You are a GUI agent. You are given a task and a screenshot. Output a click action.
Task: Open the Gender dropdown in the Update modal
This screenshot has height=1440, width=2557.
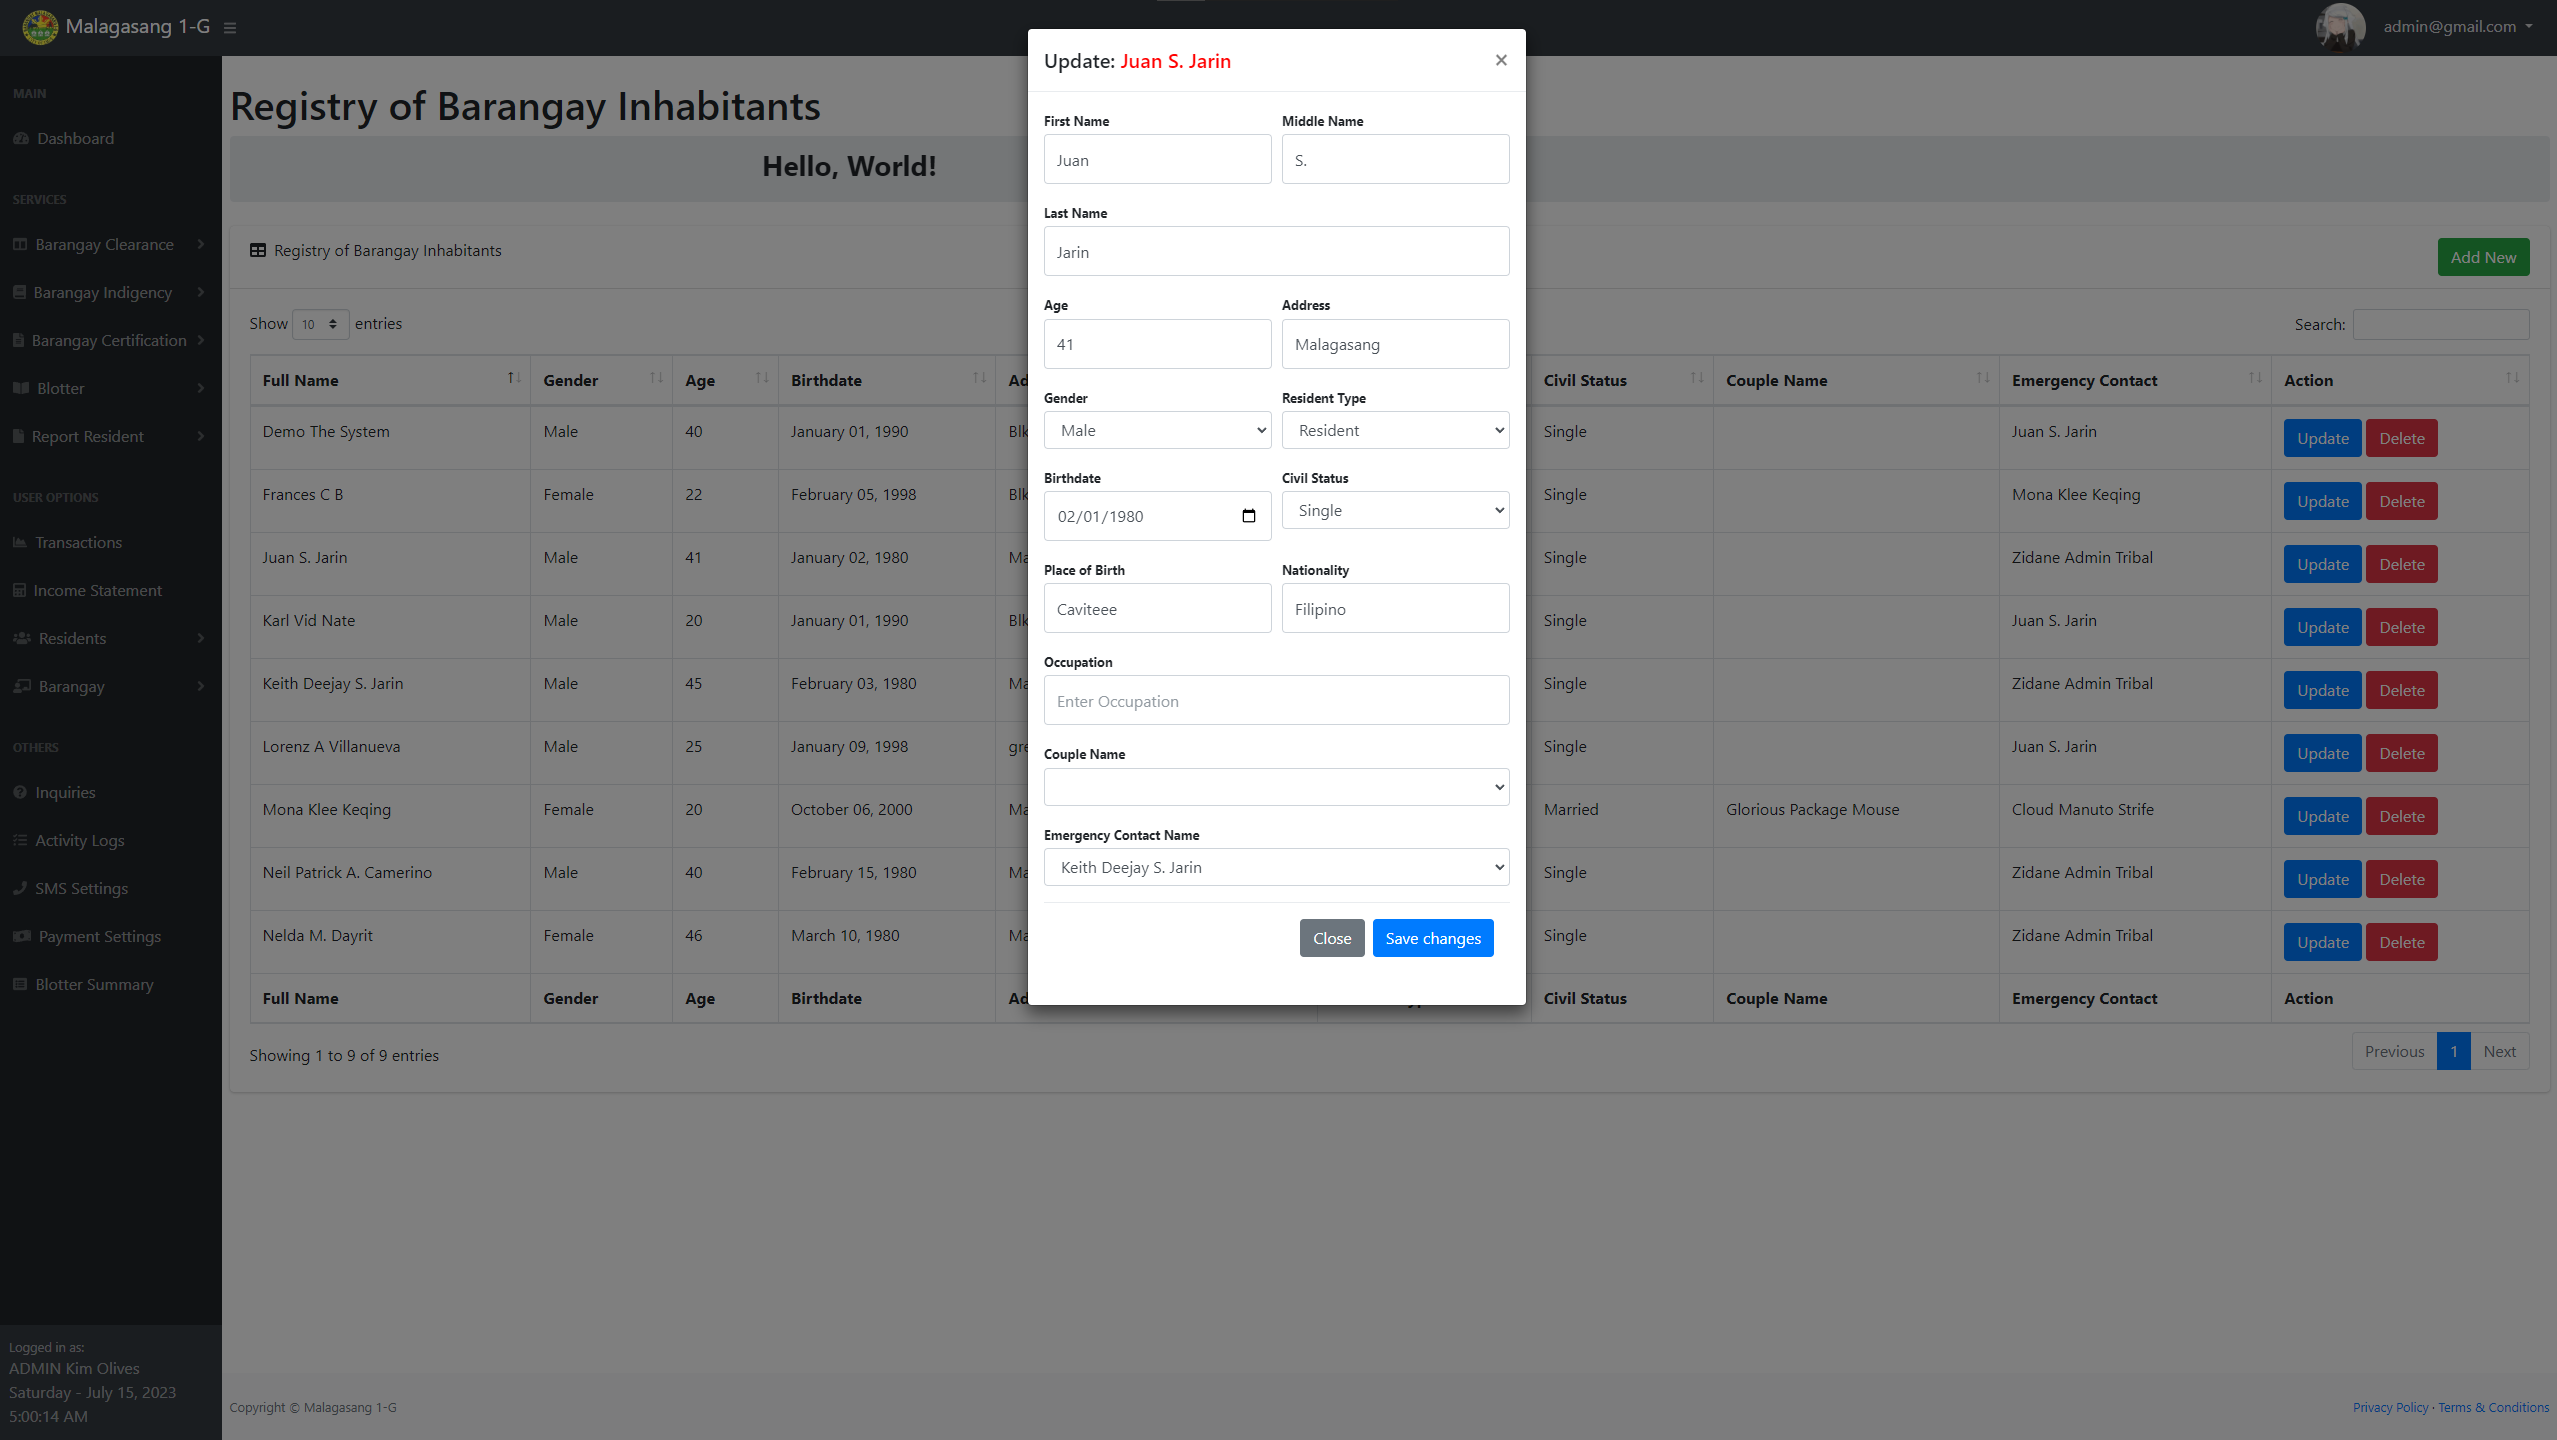tap(1156, 429)
